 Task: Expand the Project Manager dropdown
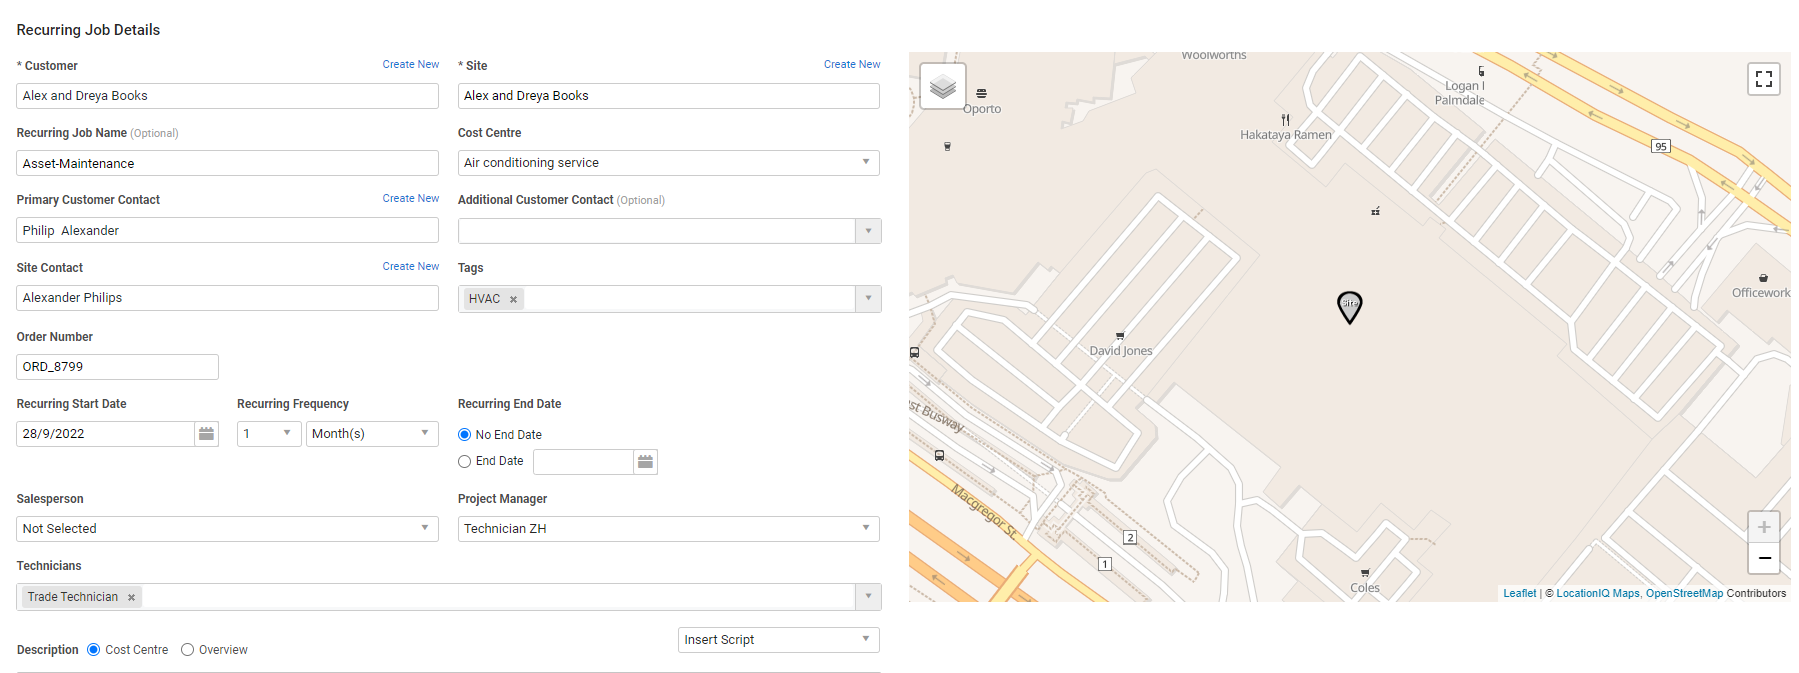[x=668, y=529]
